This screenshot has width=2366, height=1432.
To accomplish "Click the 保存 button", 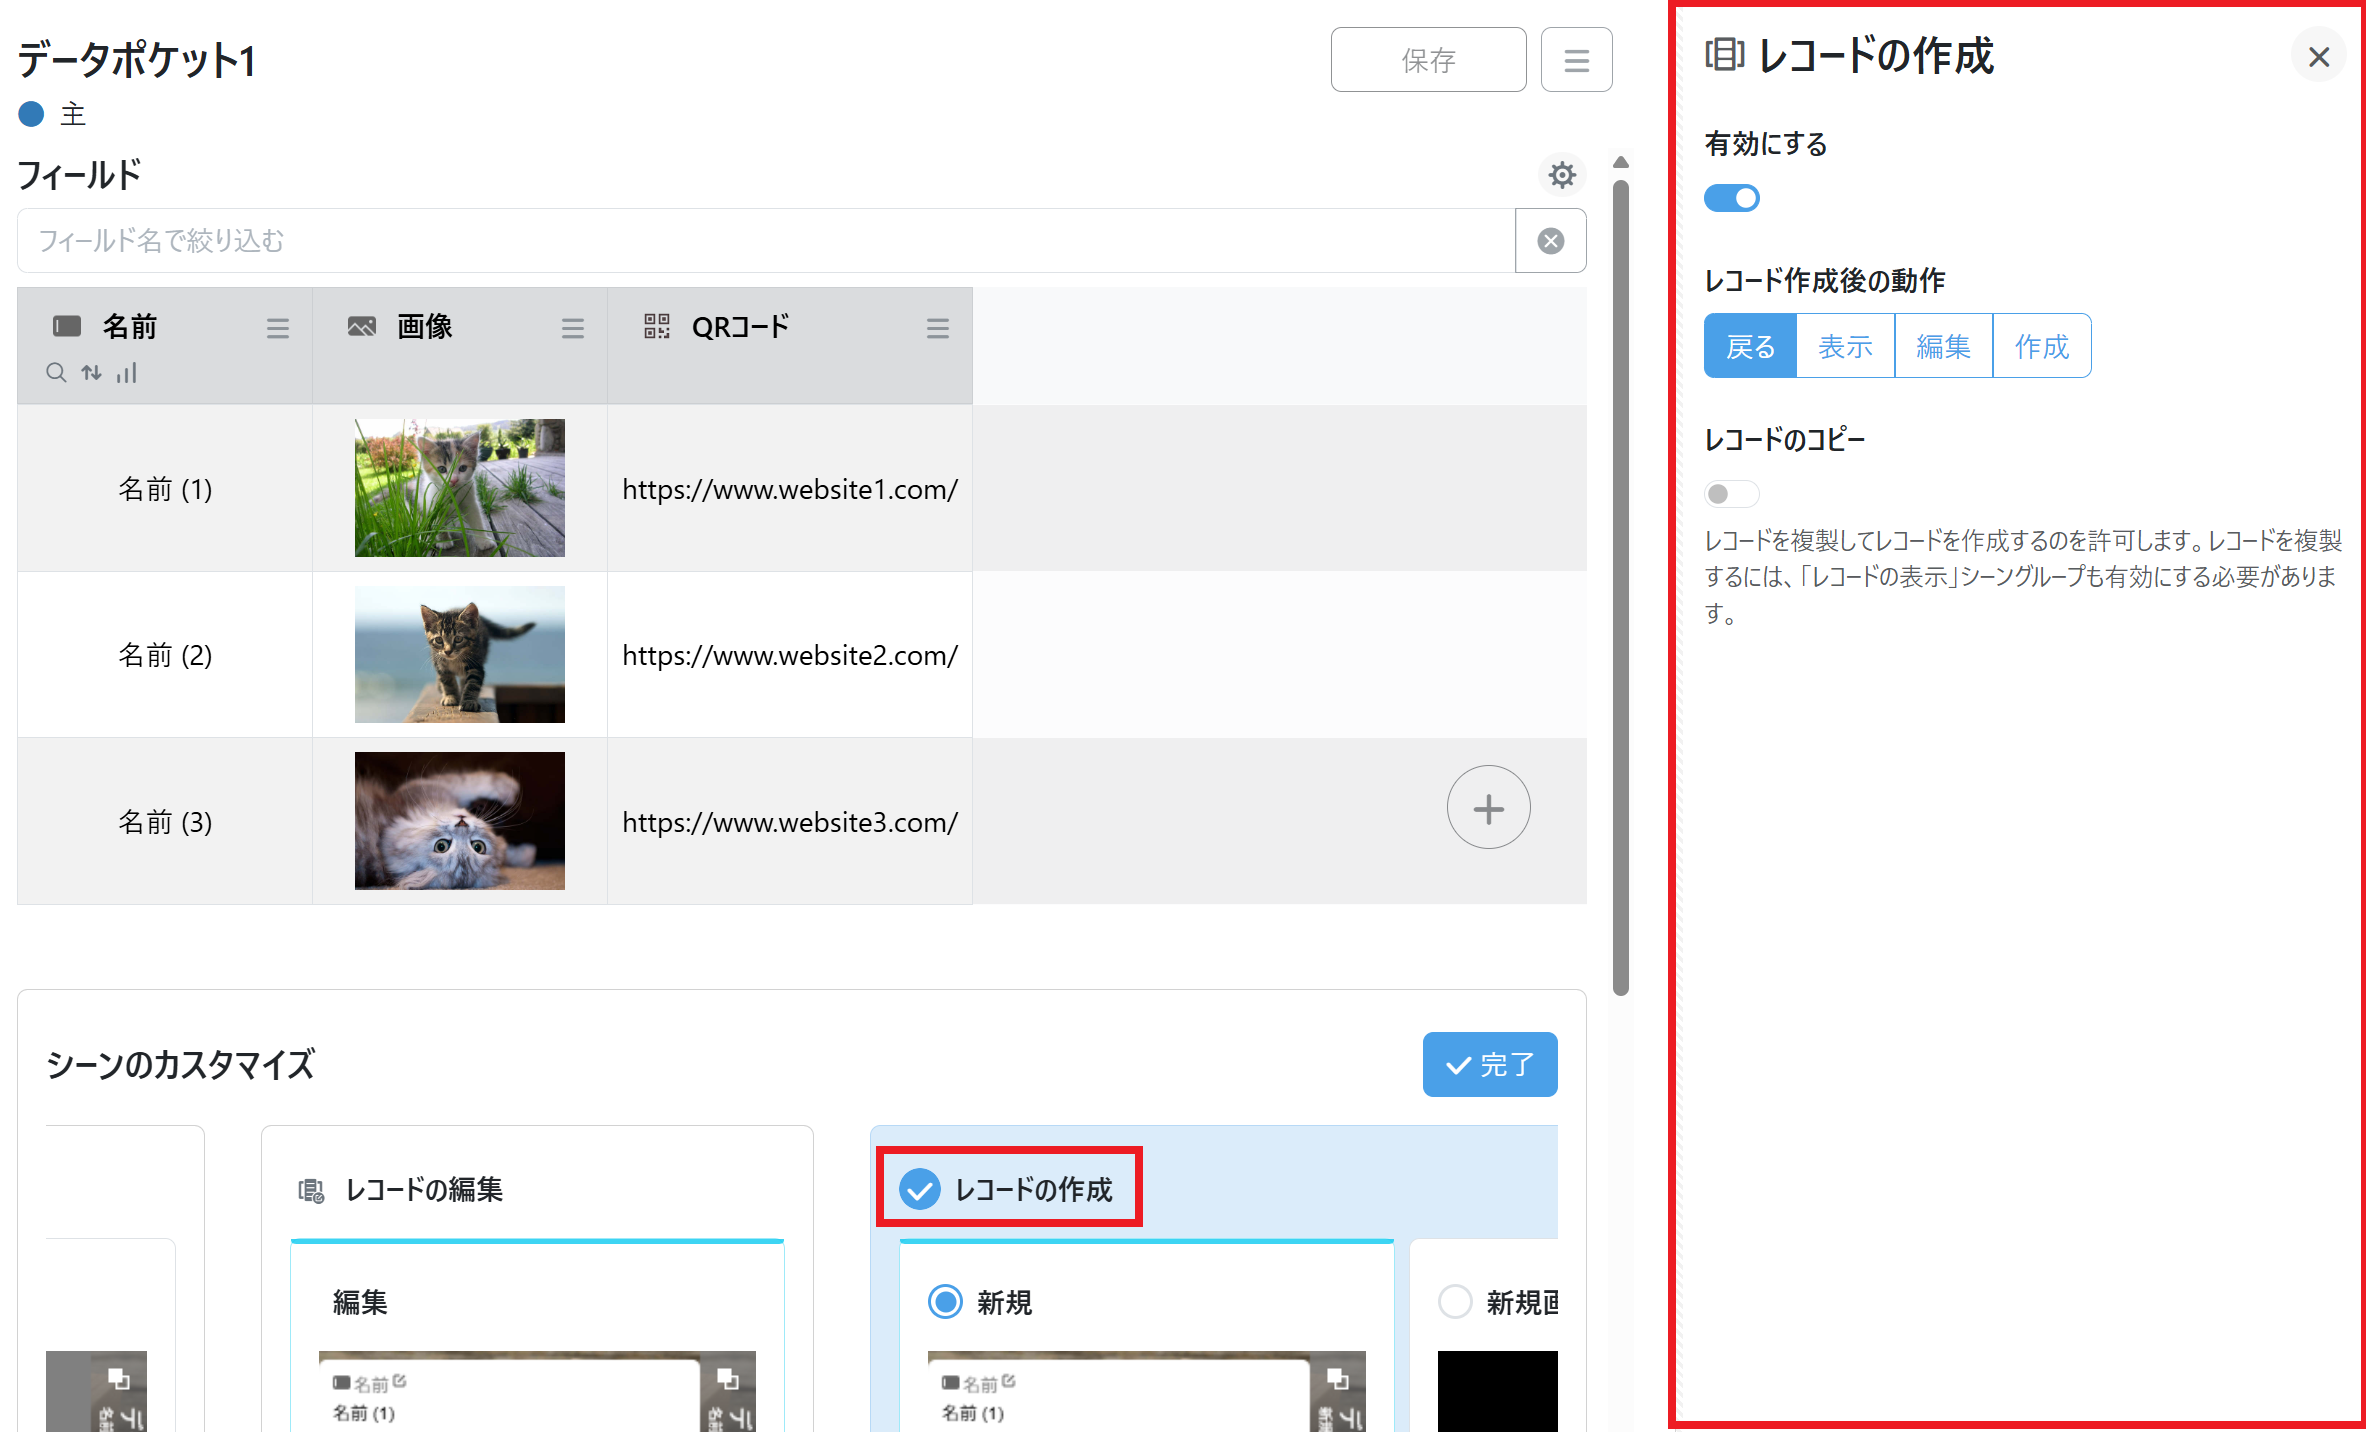I will point(1428,60).
